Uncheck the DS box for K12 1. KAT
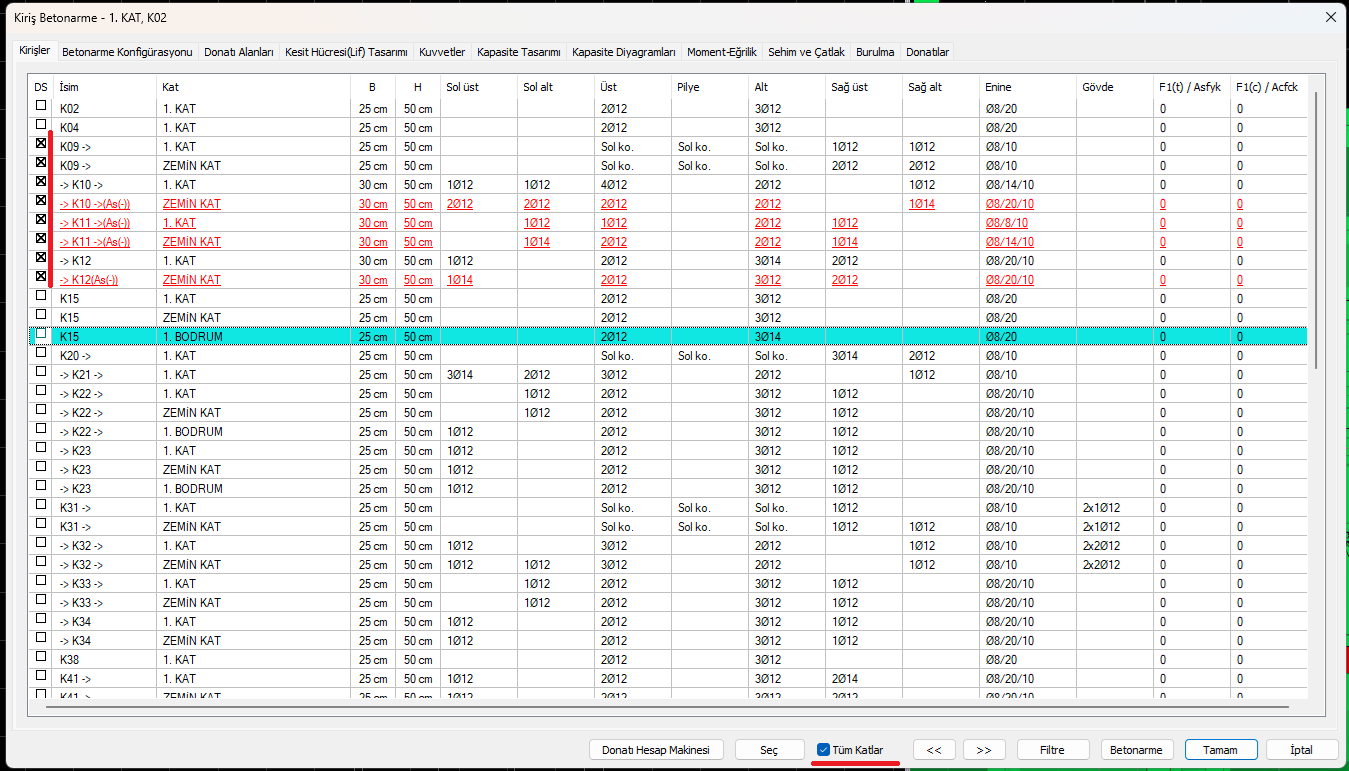Viewport: 1349px width, 771px height. coord(41,257)
